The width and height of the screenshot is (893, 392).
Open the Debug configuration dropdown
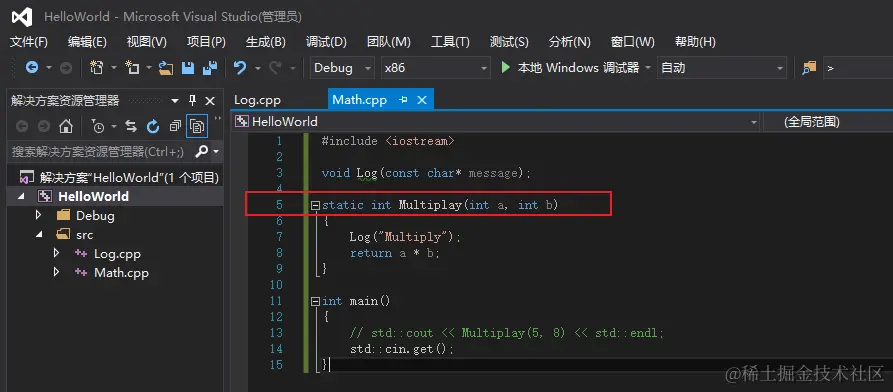342,68
